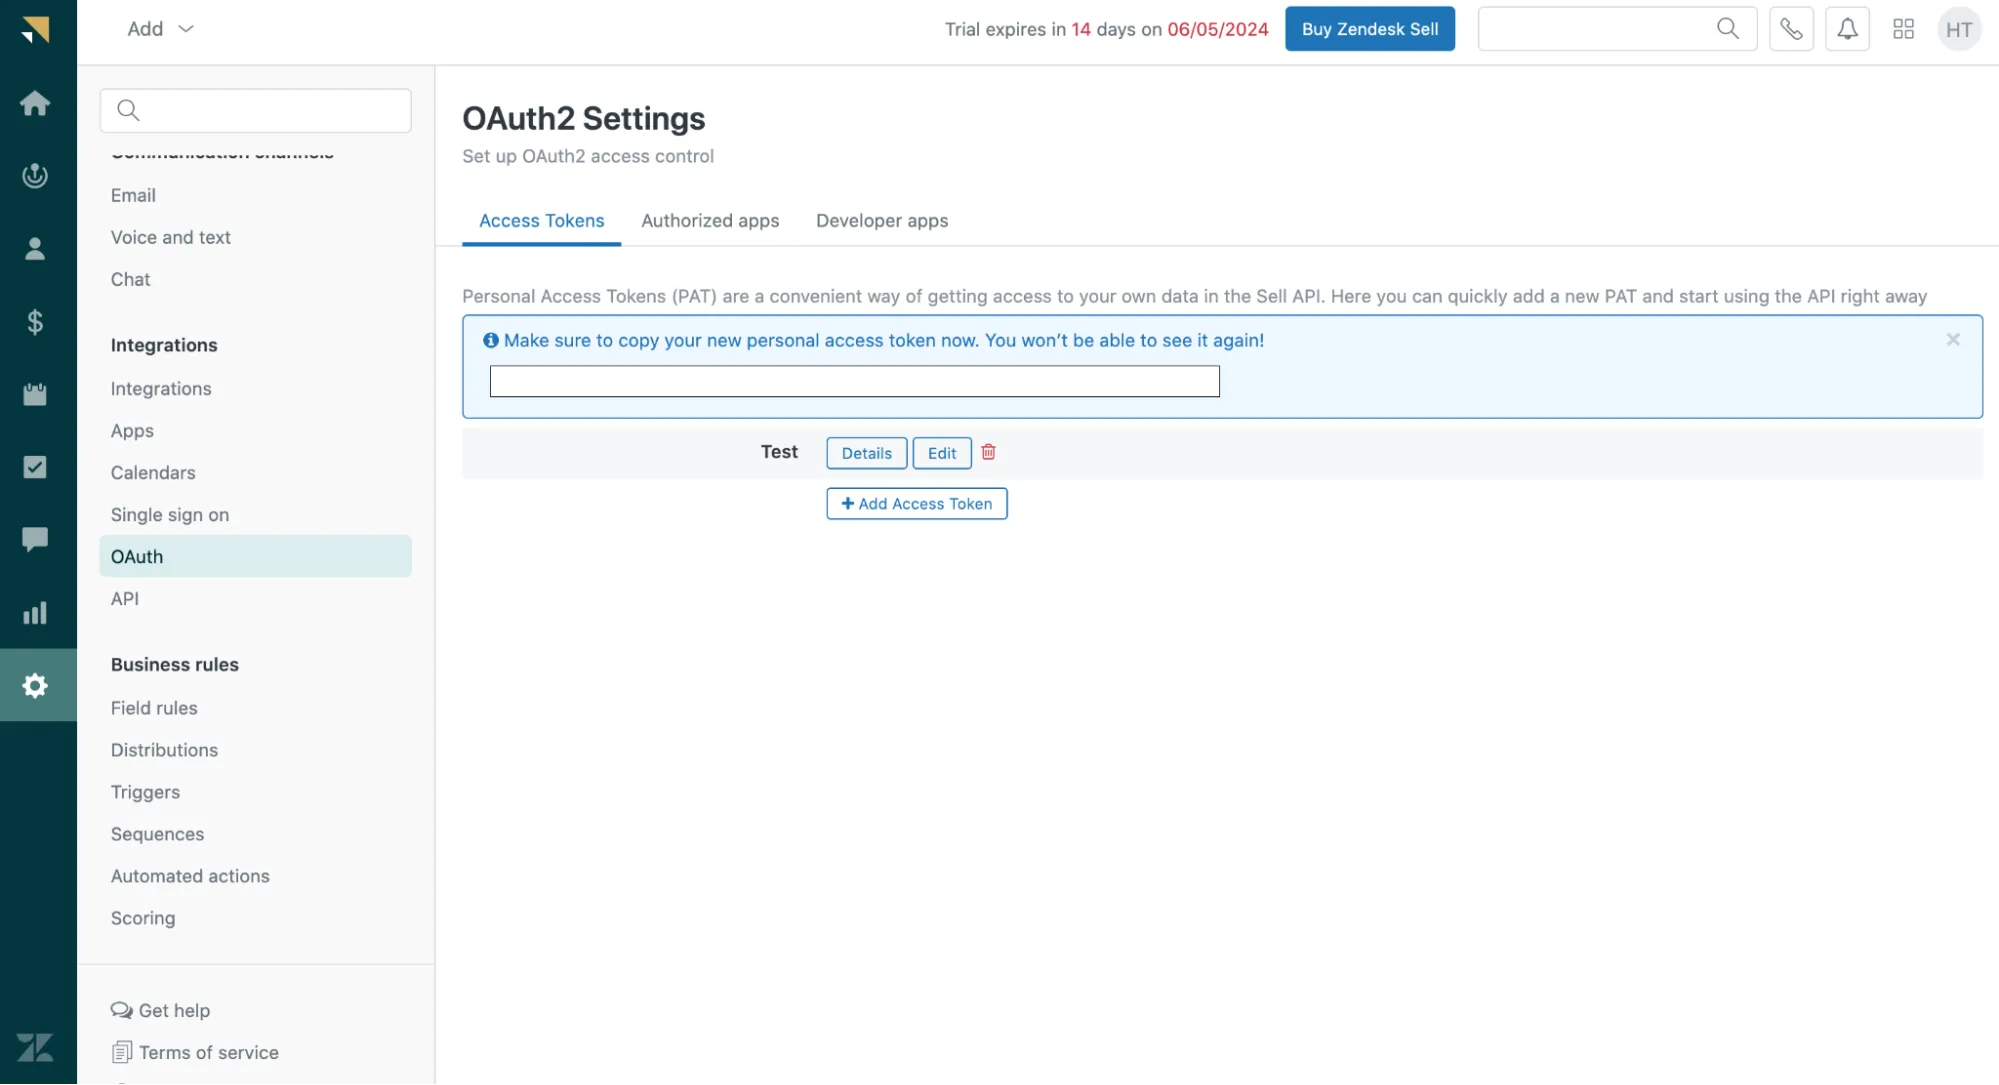
Task: Click the Buy Zendesk Sell button
Action: point(1370,29)
